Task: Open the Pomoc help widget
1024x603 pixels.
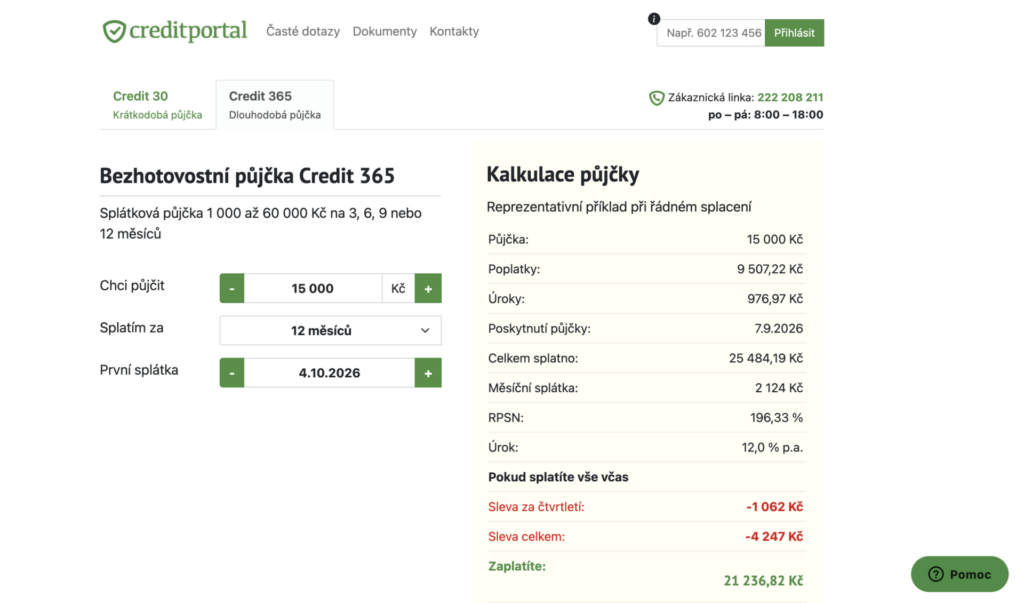Action: pyautogui.click(x=959, y=574)
